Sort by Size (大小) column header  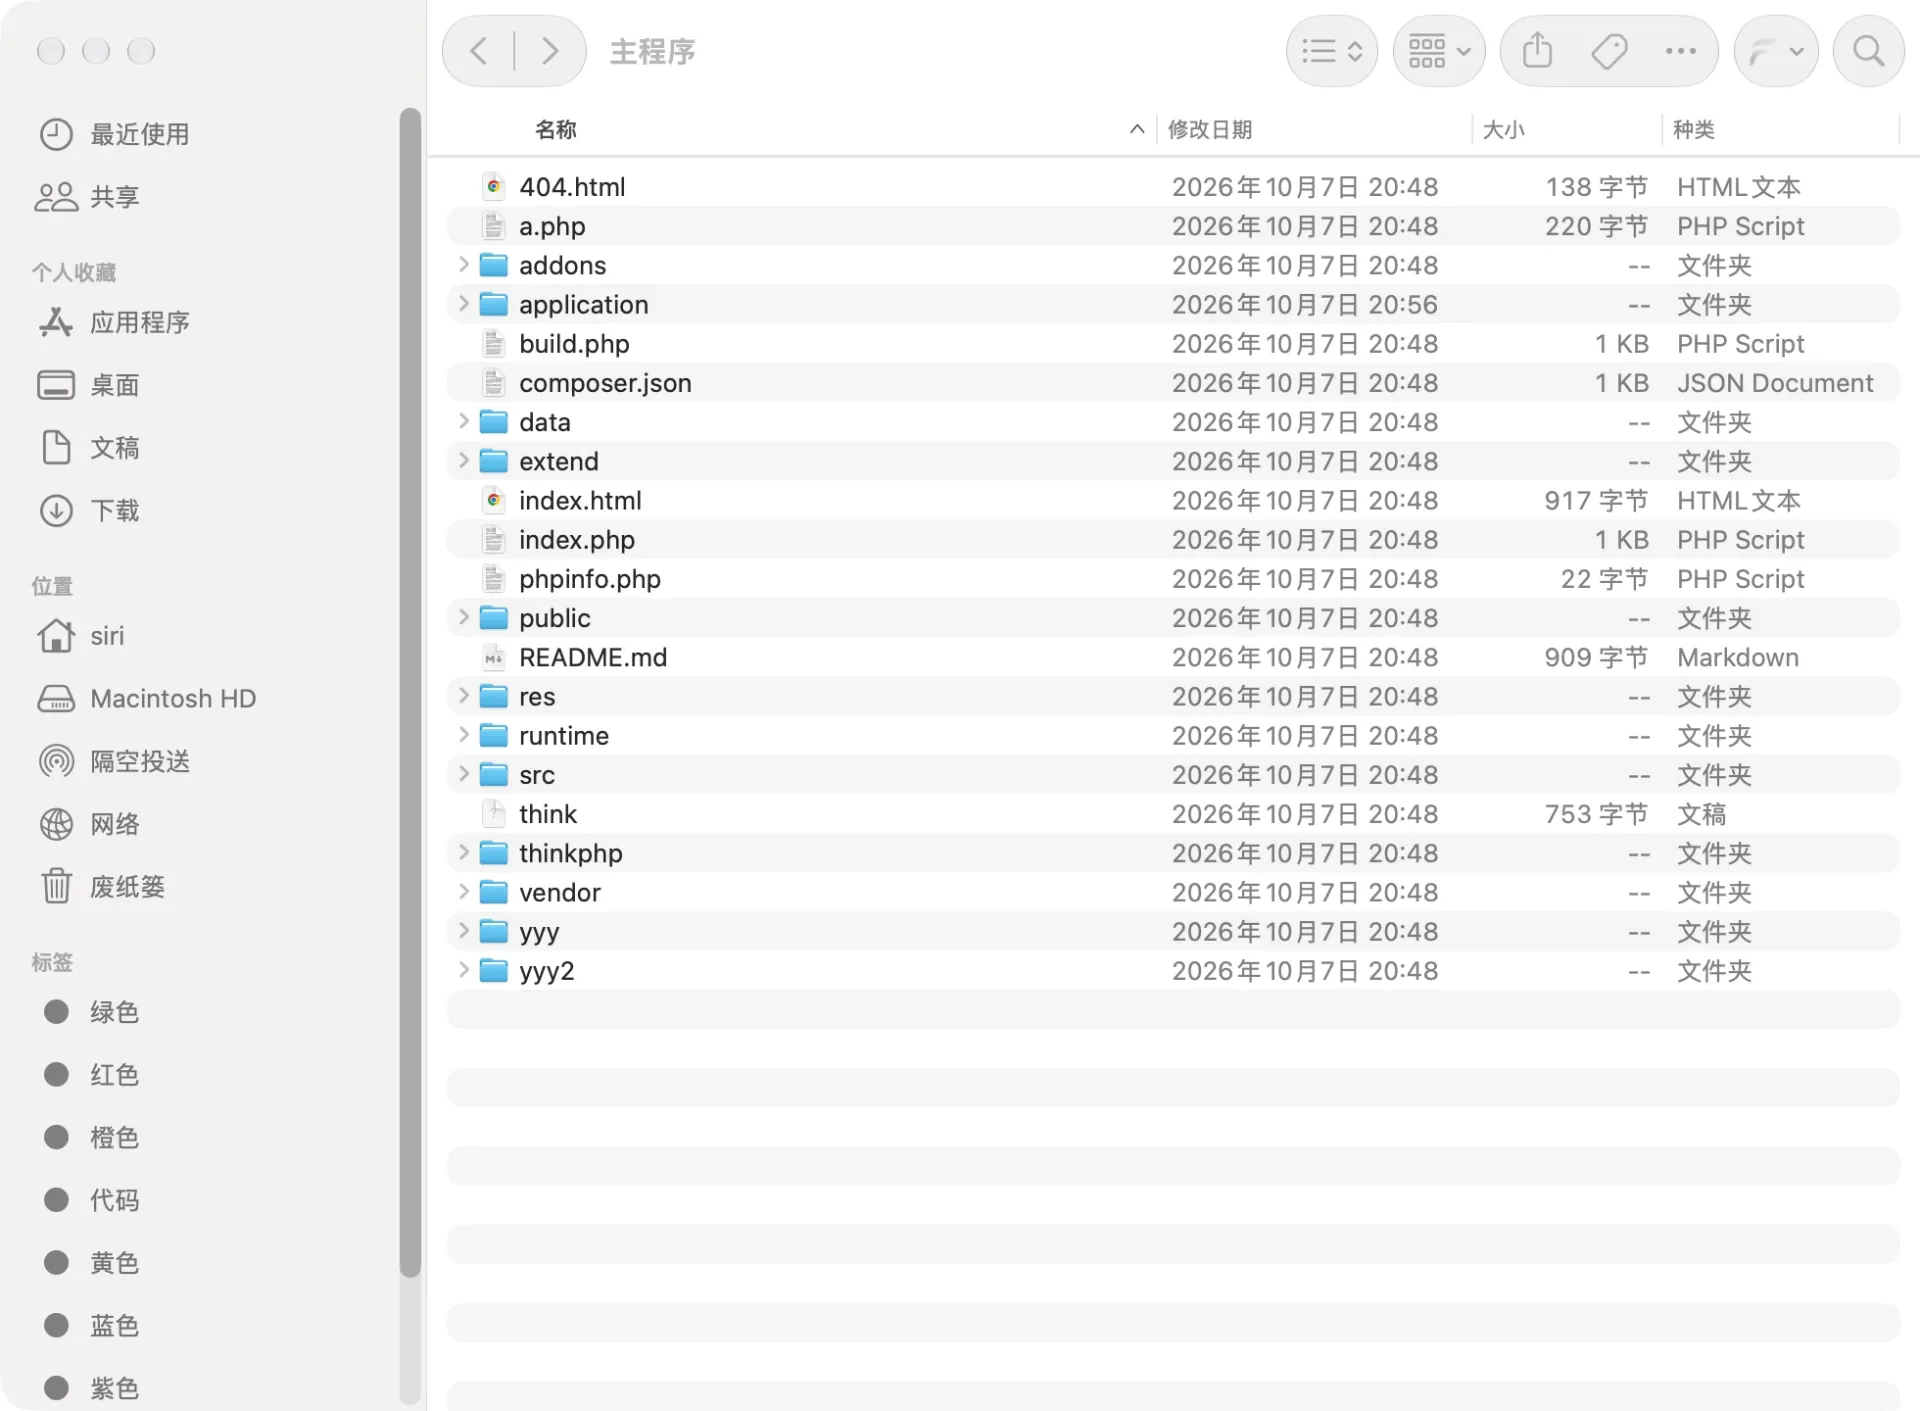[x=1503, y=129]
